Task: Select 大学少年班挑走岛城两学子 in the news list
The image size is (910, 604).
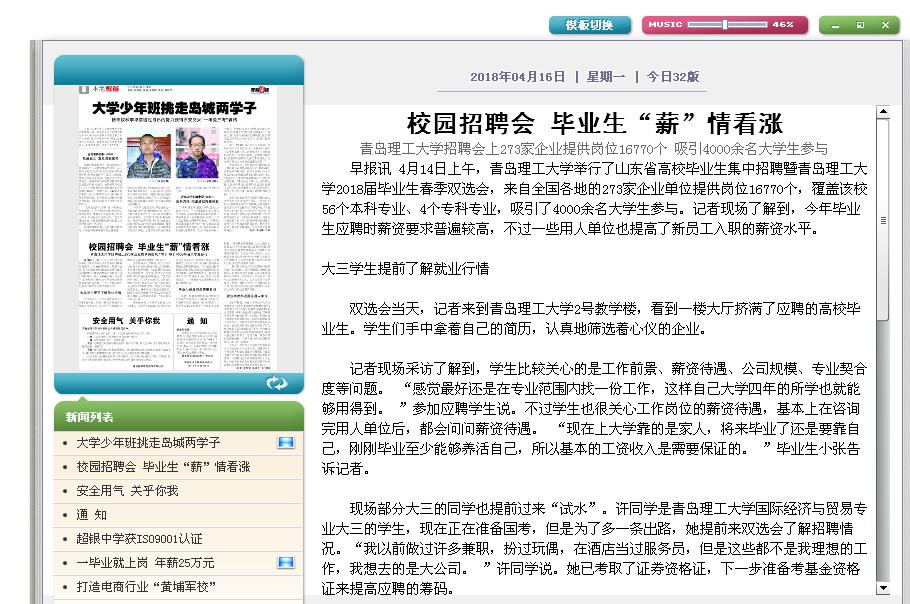Action: pos(148,442)
